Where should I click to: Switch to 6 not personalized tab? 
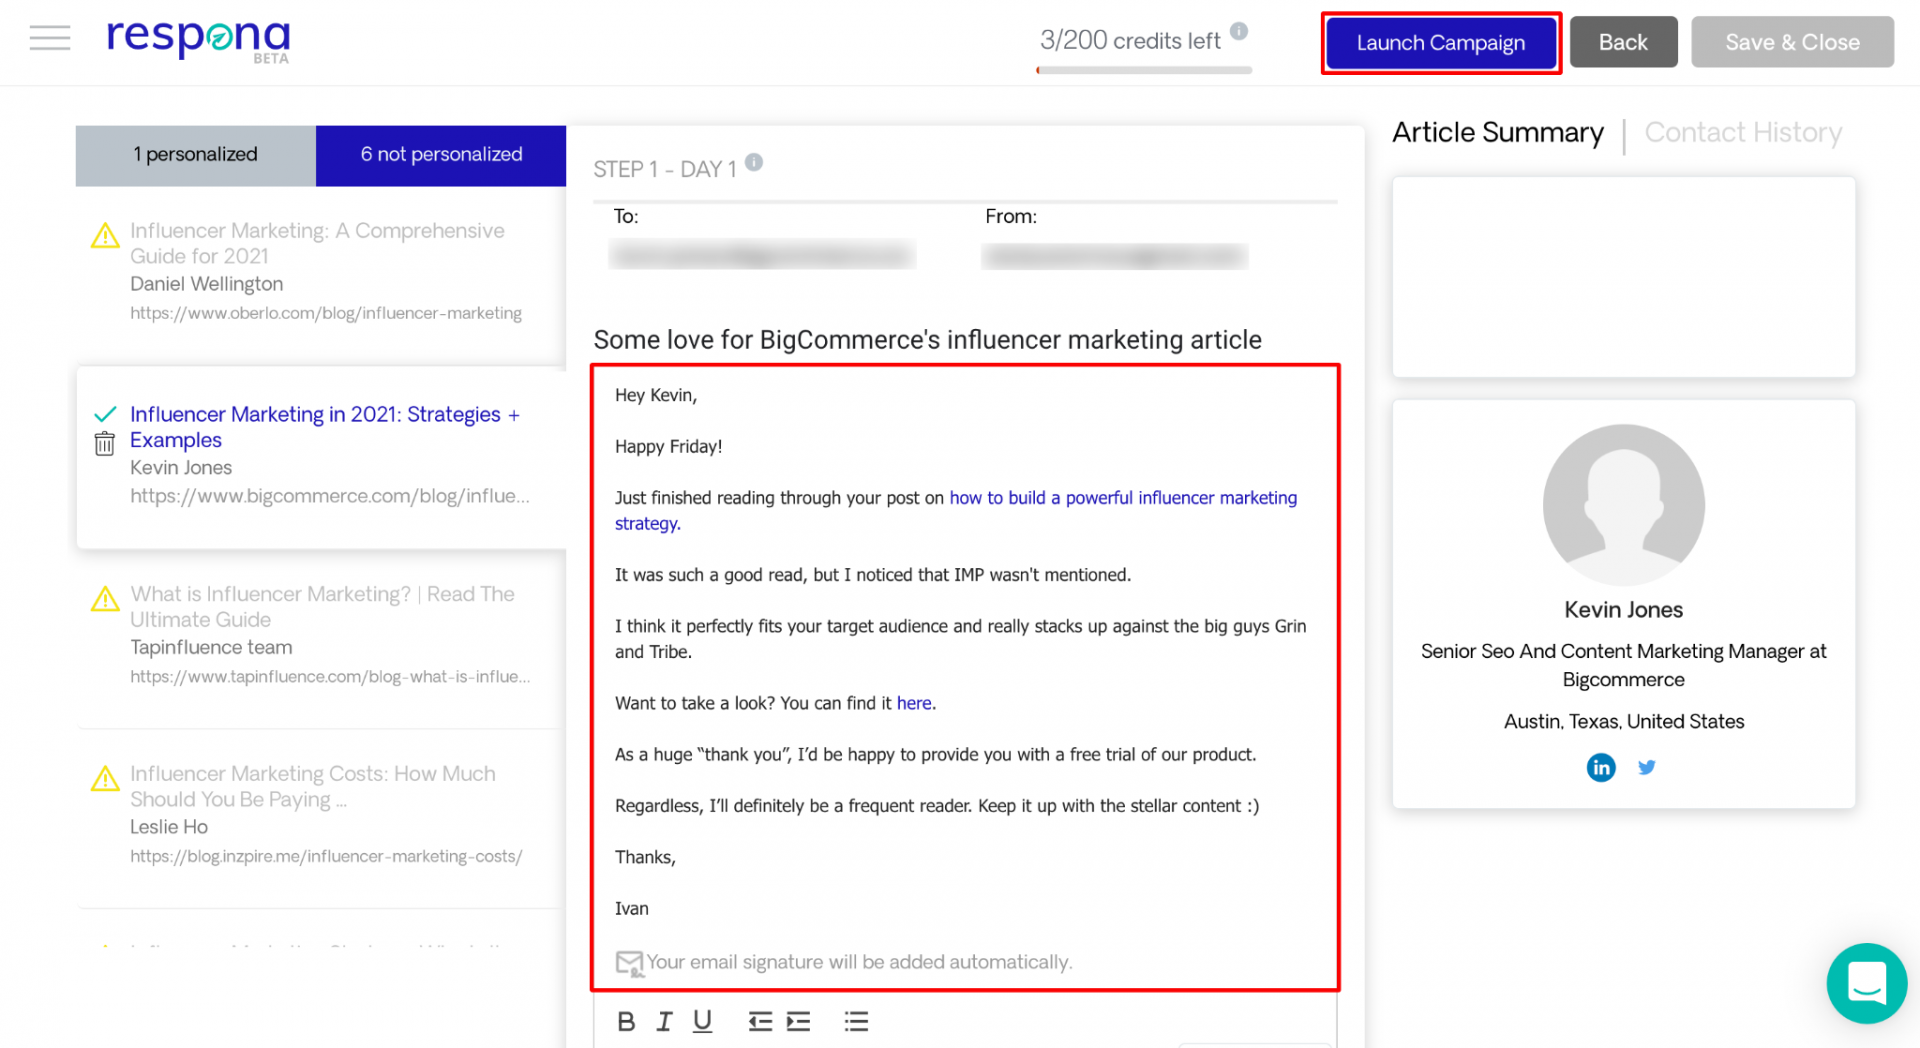441,155
